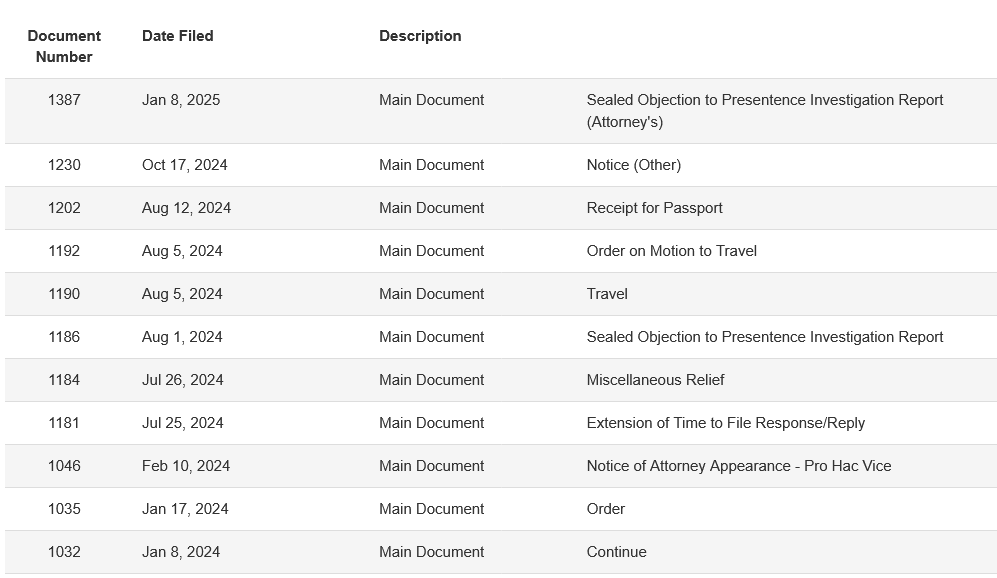The height and width of the screenshot is (578, 997).
Task: Click the Description column header
Action: (420, 36)
